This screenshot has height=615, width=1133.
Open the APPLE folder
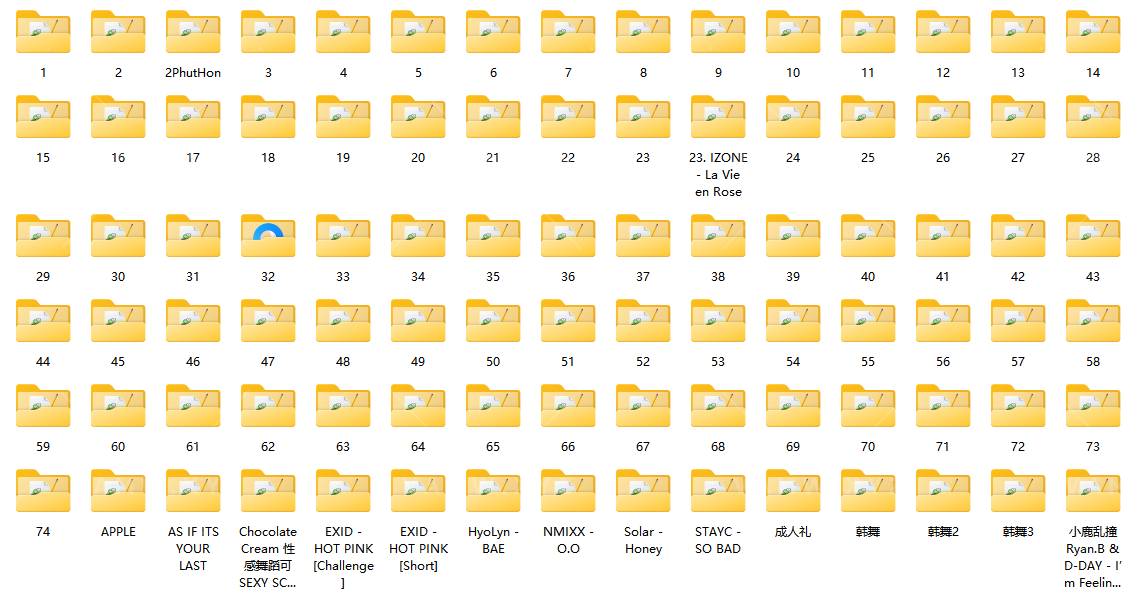pos(118,492)
